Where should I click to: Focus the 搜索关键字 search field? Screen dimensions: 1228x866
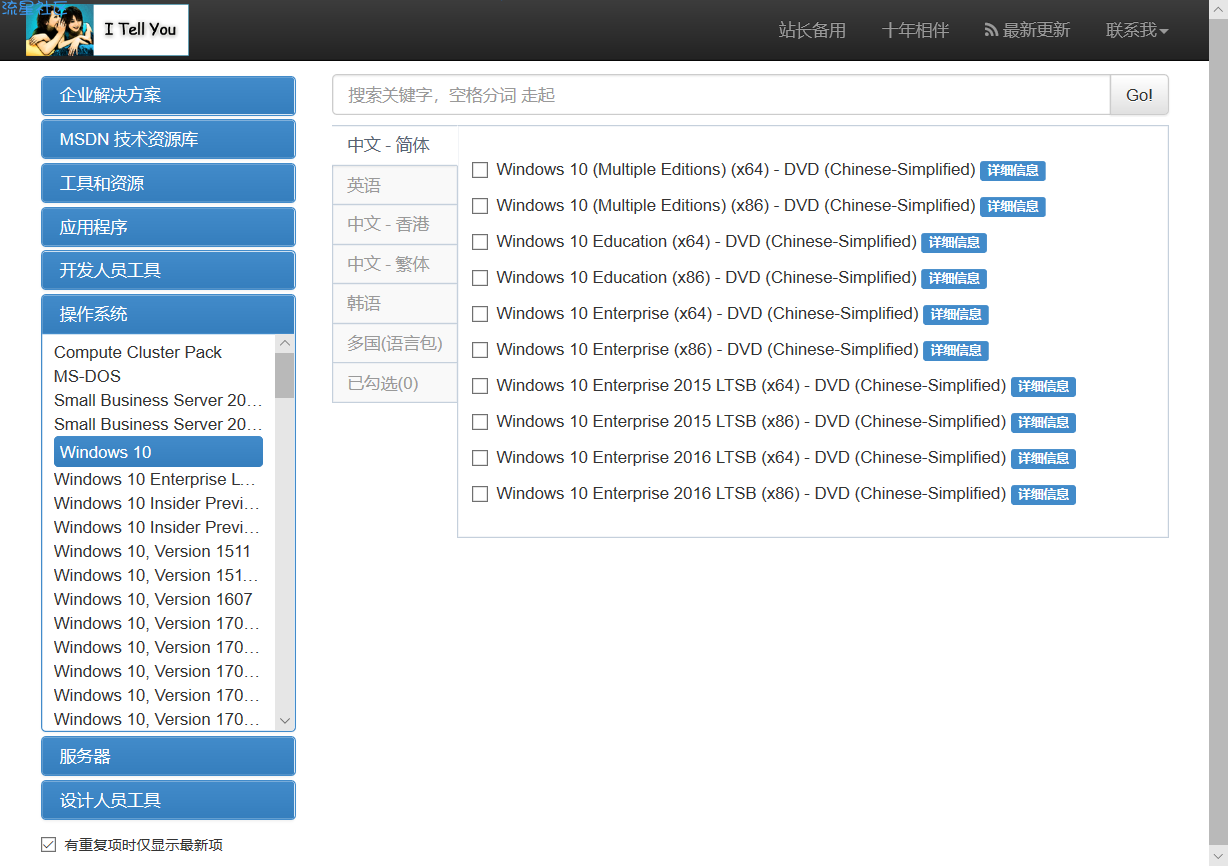click(x=721, y=95)
